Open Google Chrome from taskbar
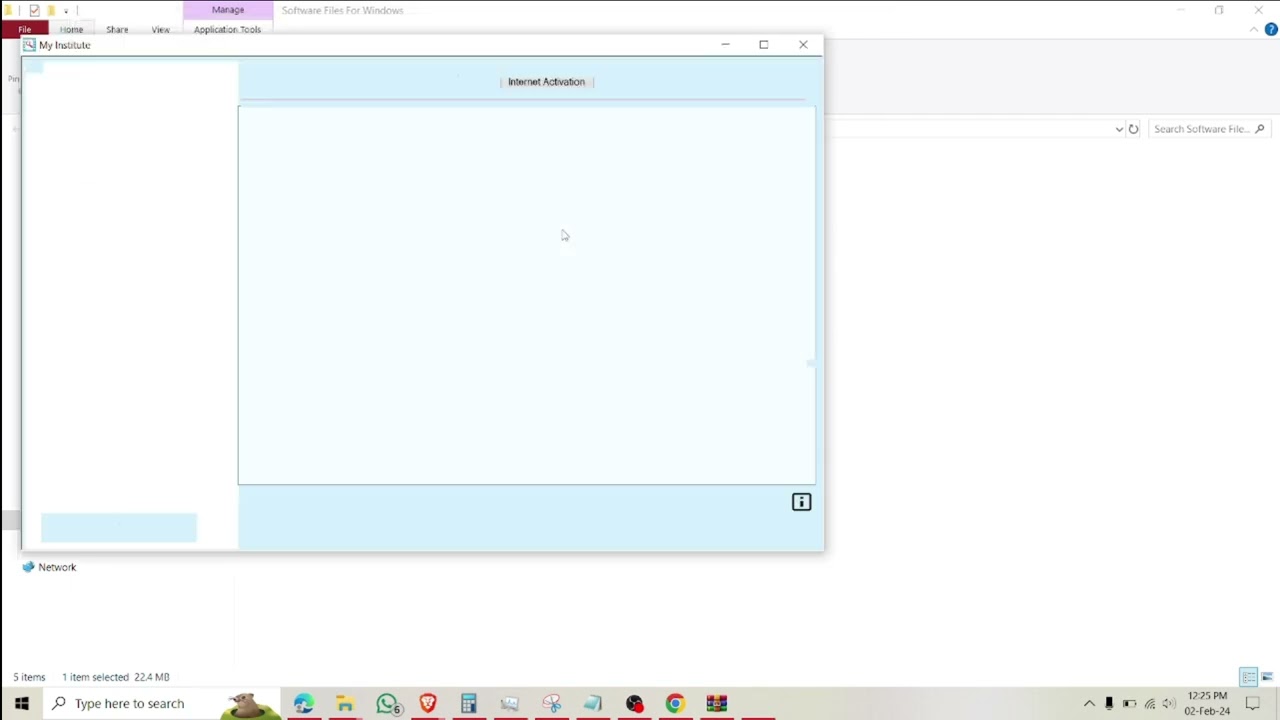The image size is (1280, 720). pyautogui.click(x=675, y=703)
